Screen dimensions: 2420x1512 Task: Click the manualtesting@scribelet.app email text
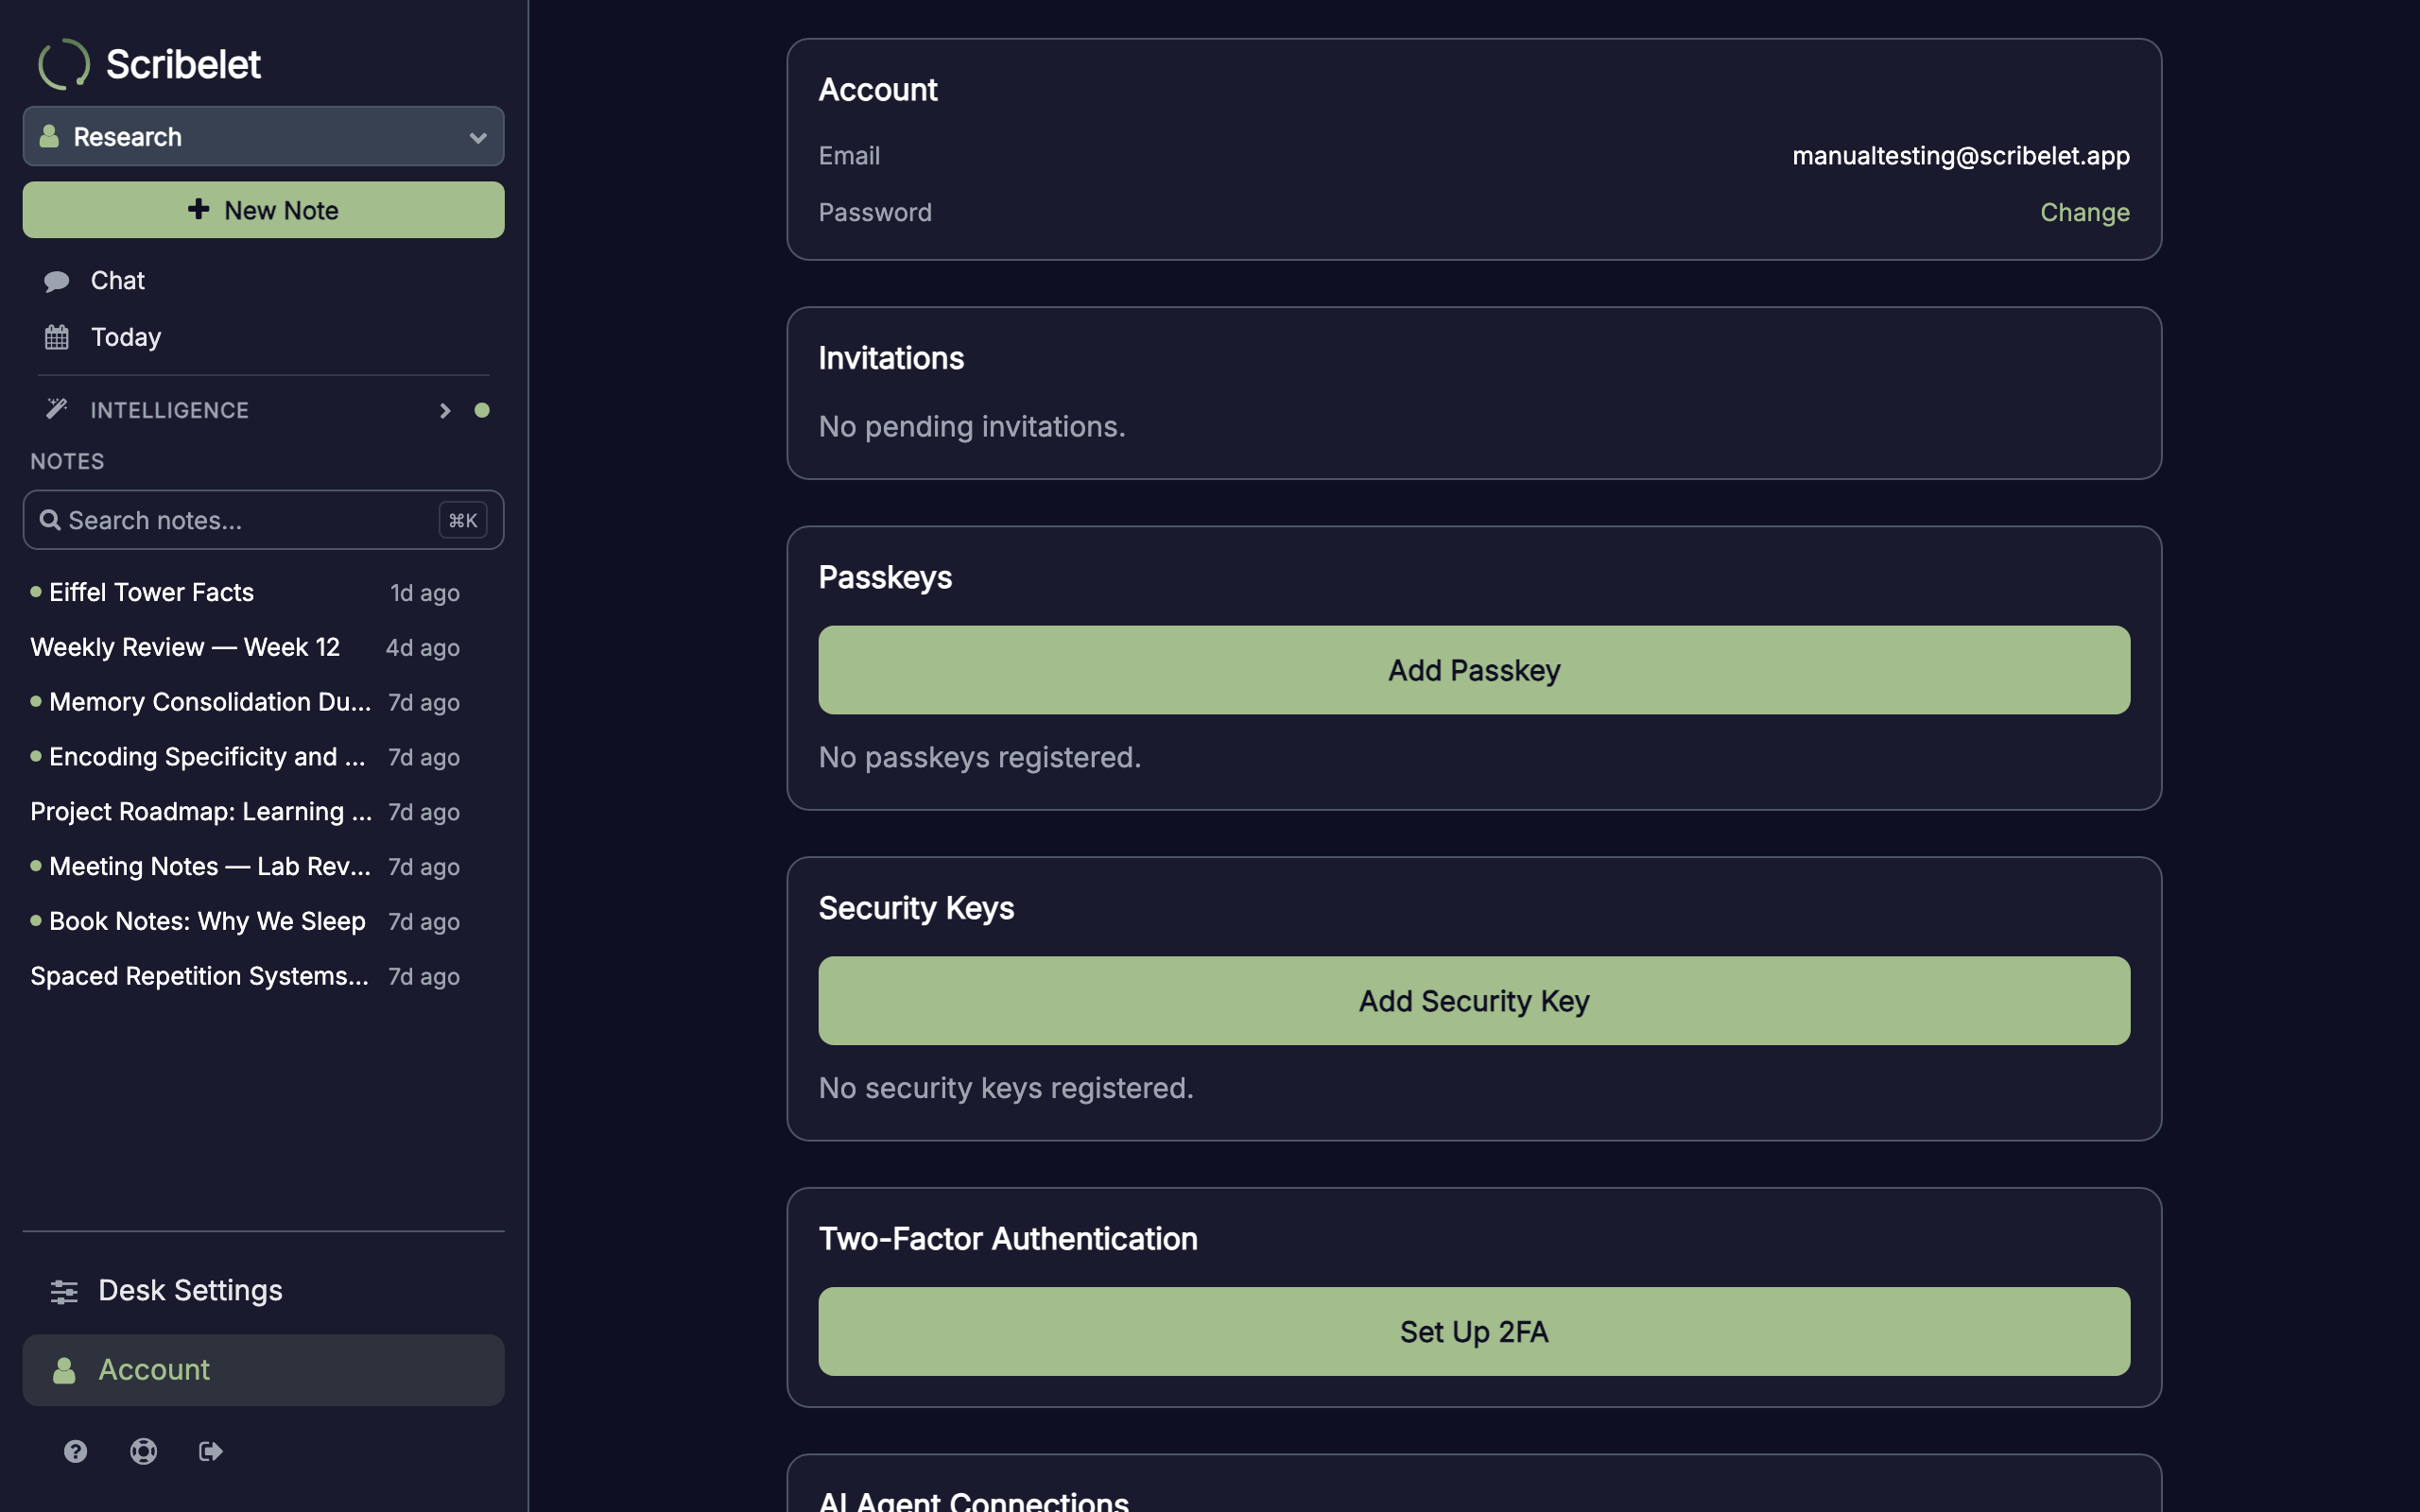[x=1960, y=156]
